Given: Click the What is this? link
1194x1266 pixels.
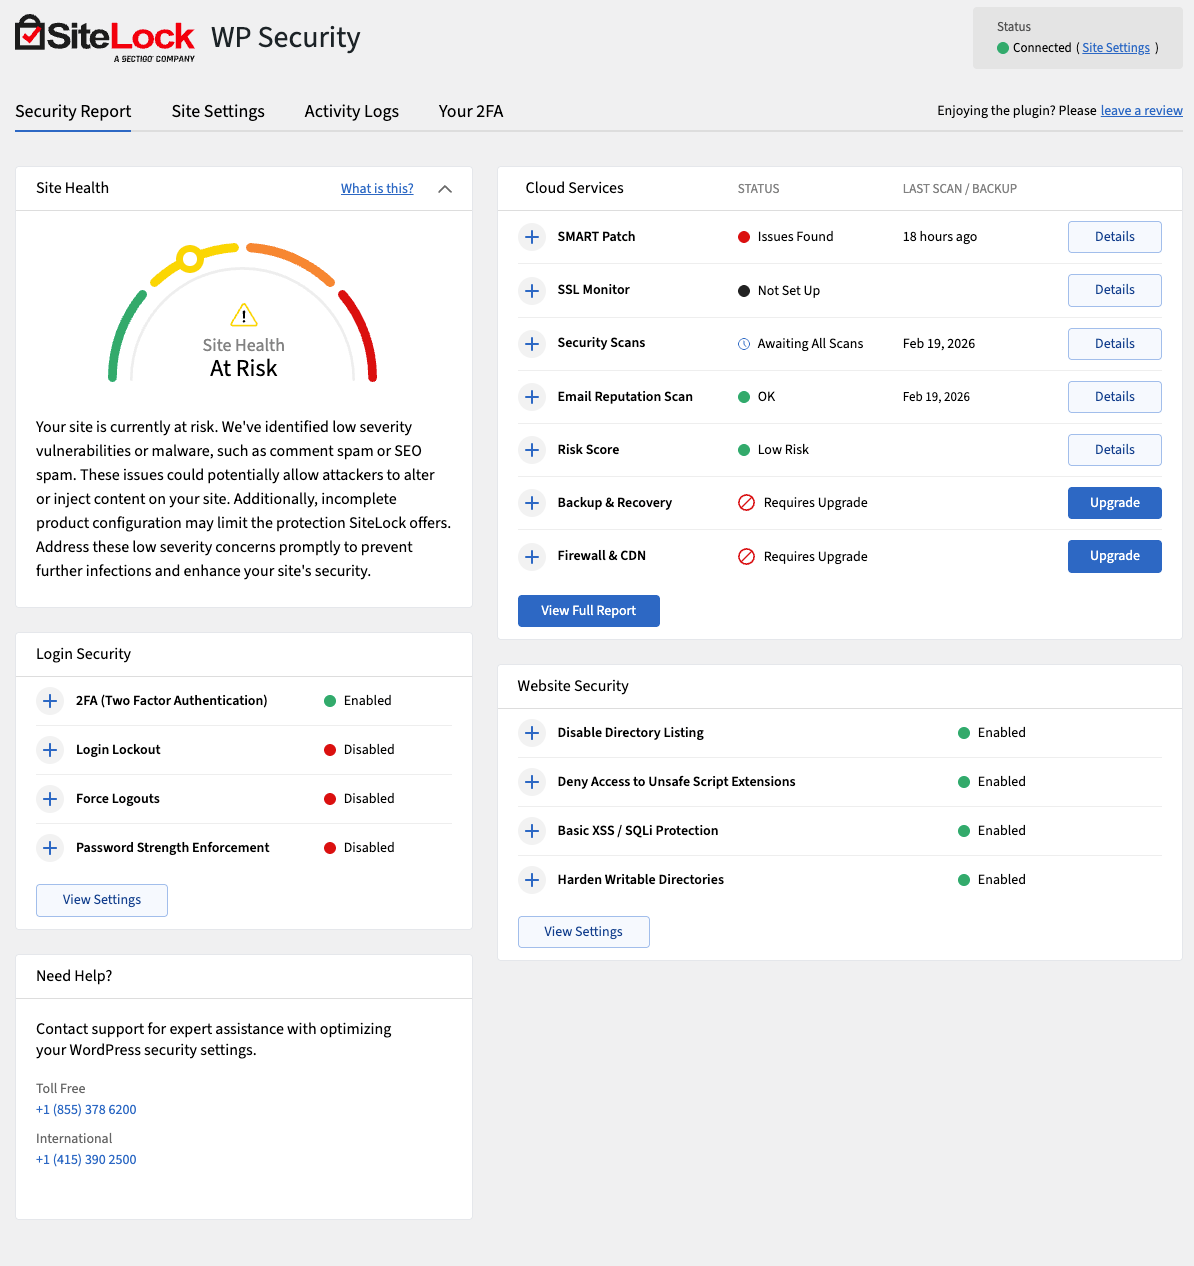Looking at the screenshot, I should [377, 189].
